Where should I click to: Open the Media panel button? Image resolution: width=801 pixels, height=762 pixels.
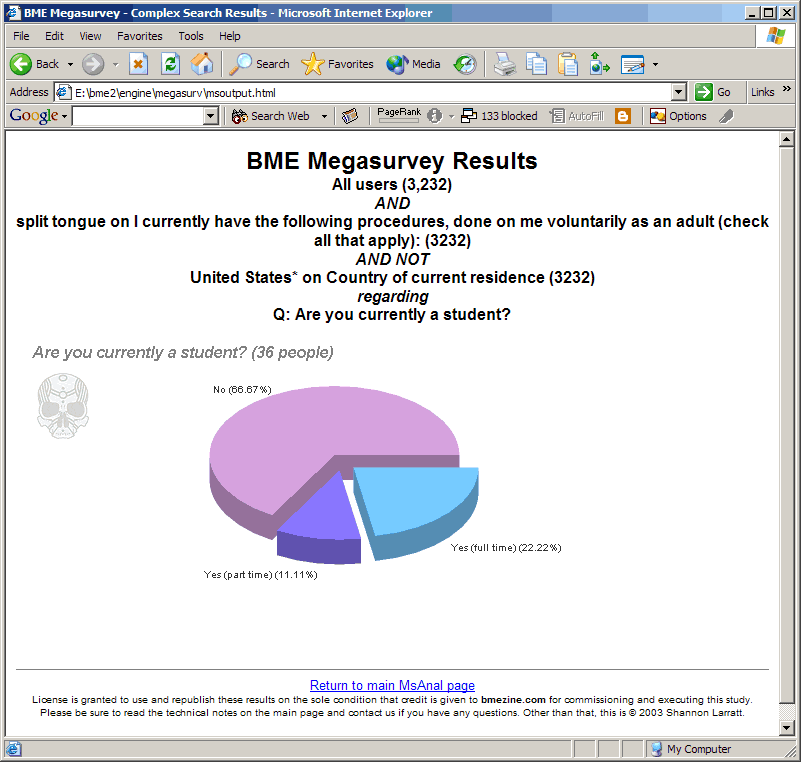(414, 64)
